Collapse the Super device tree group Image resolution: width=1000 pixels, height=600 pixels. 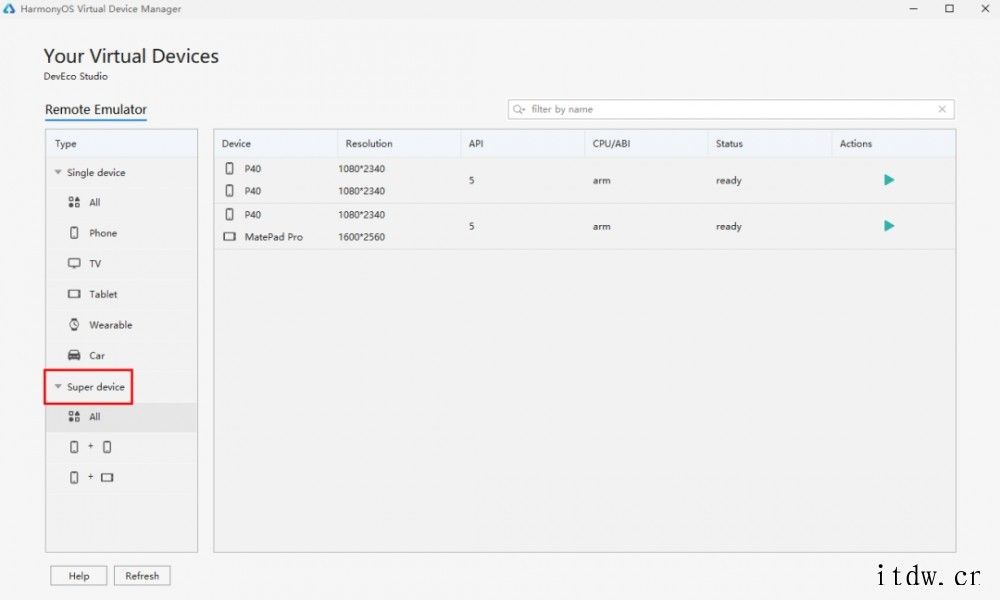[58, 386]
